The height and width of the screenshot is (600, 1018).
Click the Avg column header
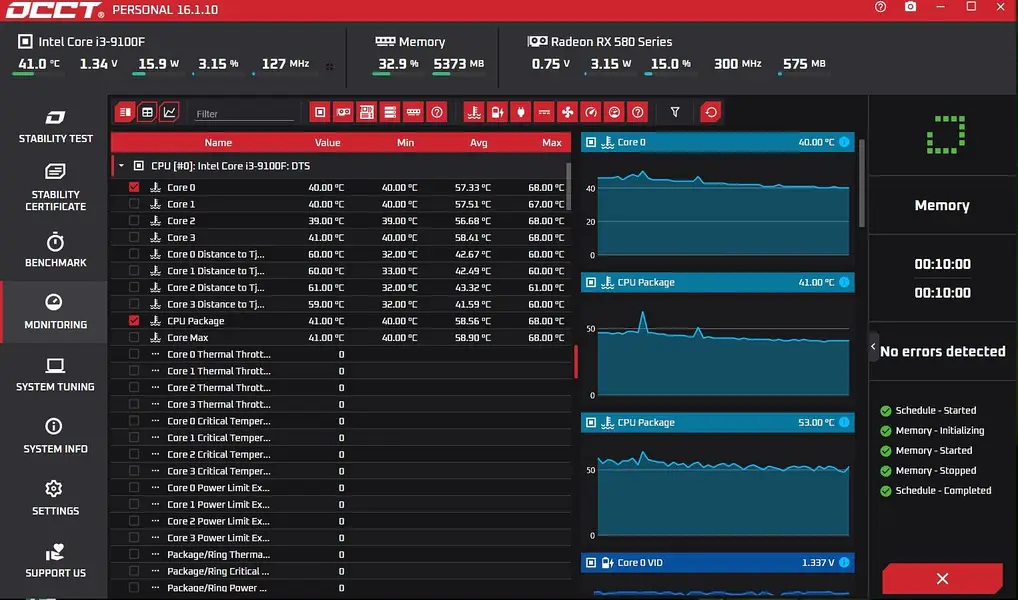point(478,142)
